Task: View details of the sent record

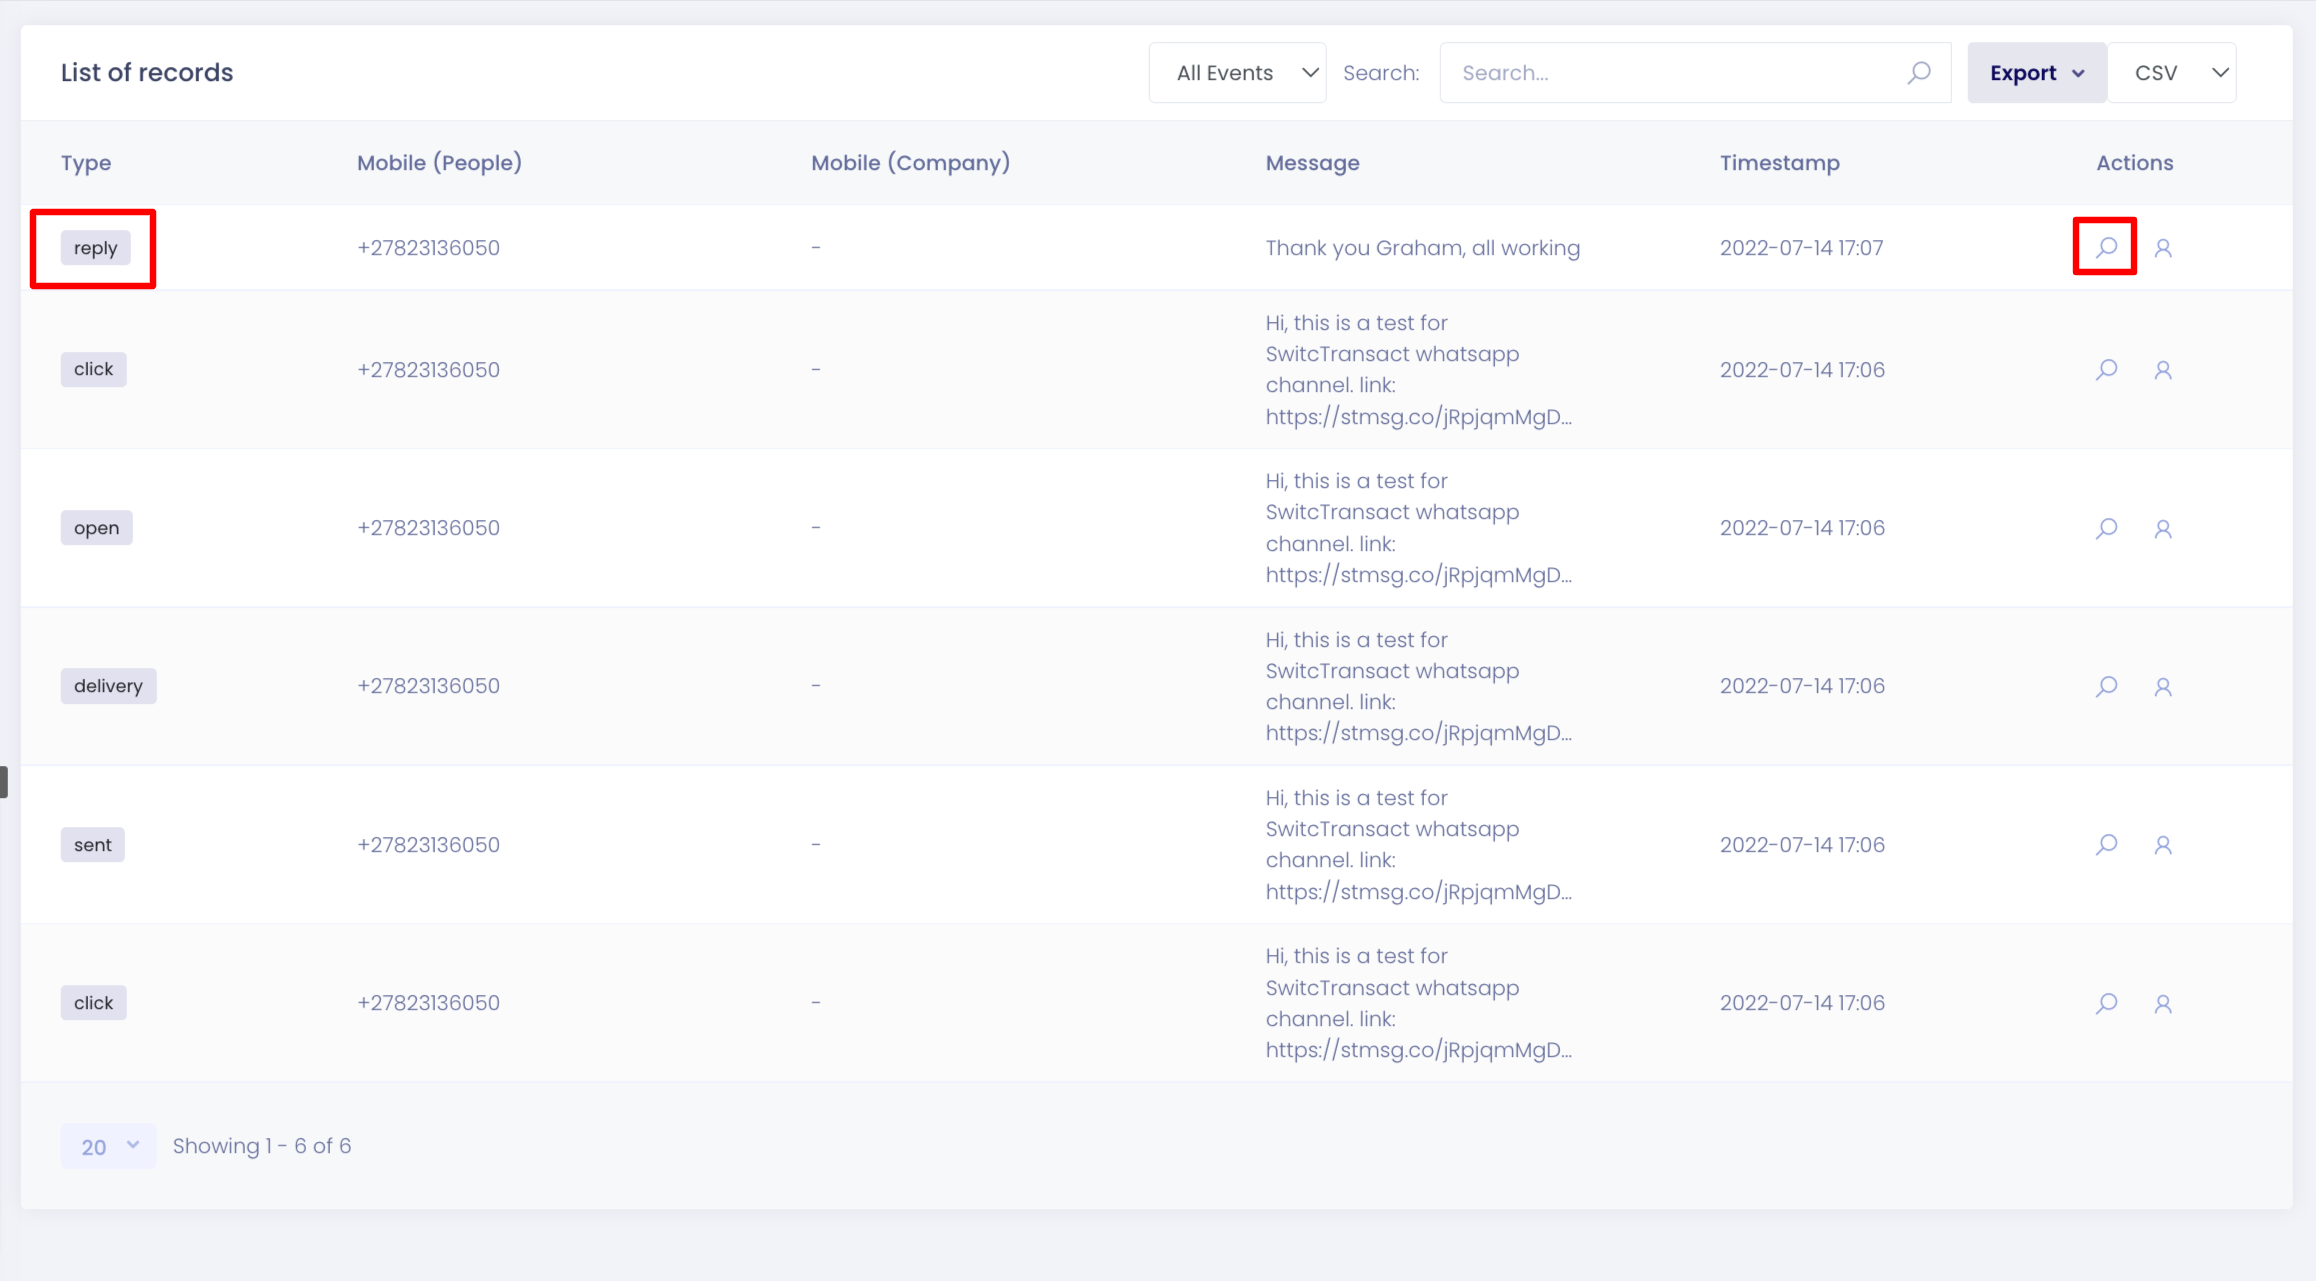Action: [2106, 845]
